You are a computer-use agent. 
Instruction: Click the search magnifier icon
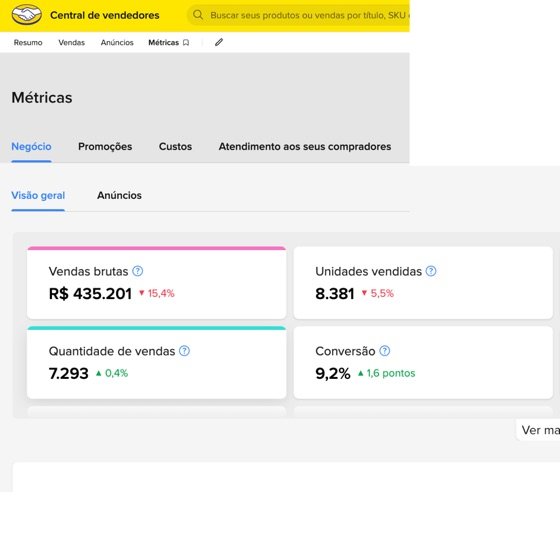tap(198, 15)
